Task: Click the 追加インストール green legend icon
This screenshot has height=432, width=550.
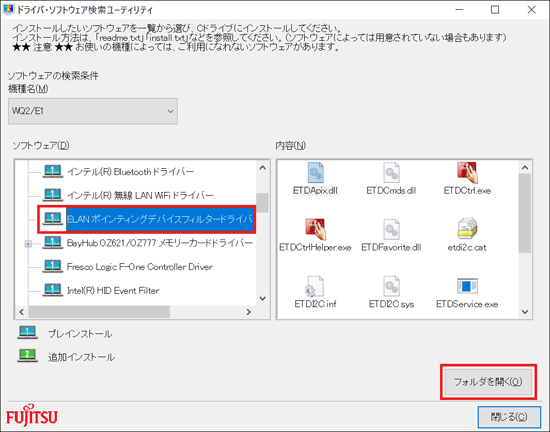Action: (x=27, y=356)
